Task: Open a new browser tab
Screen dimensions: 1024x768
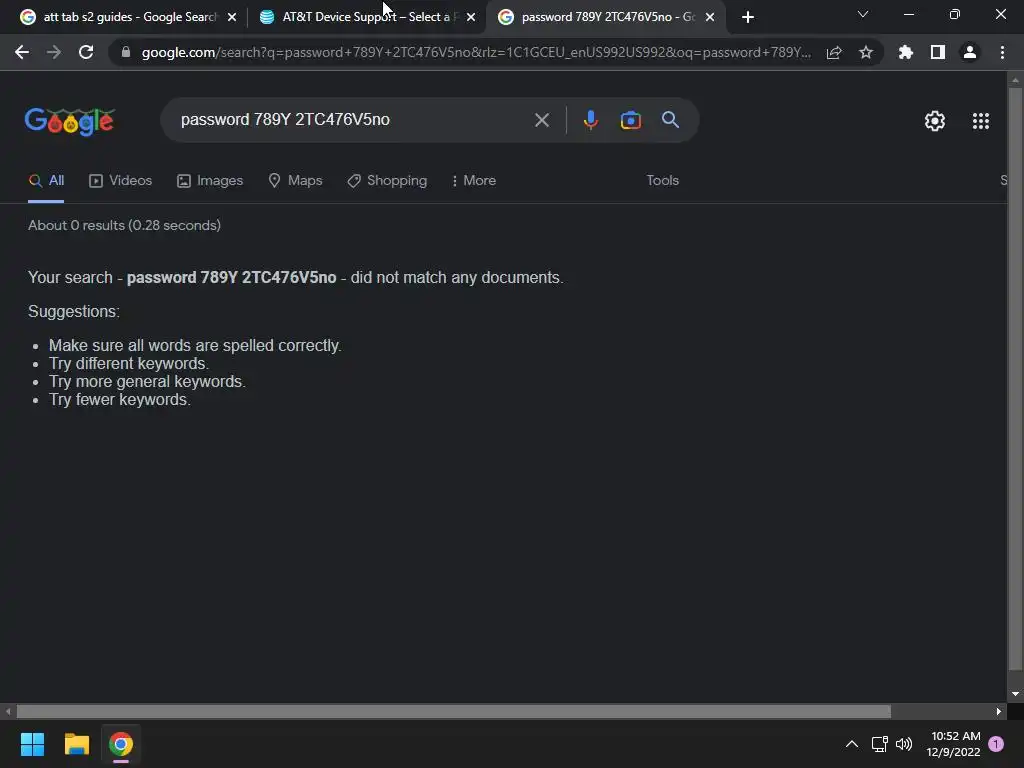Action: point(748,17)
